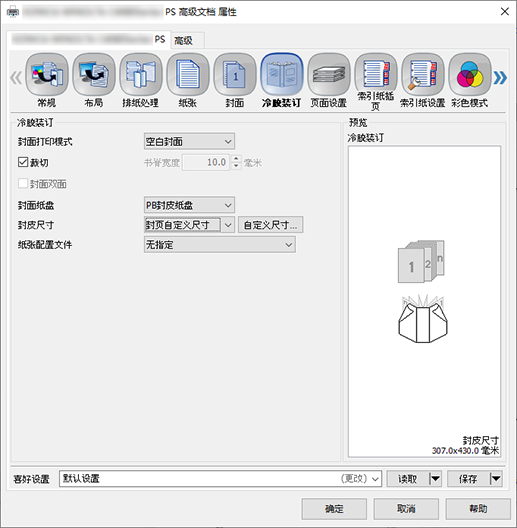Open the 保存 button dropdown arrow

point(496,478)
